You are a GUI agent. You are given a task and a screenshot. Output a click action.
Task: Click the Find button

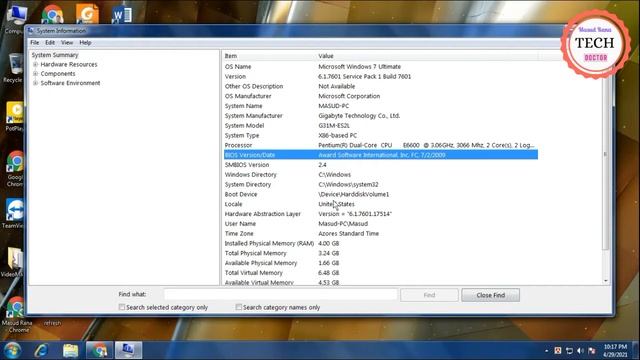429,295
